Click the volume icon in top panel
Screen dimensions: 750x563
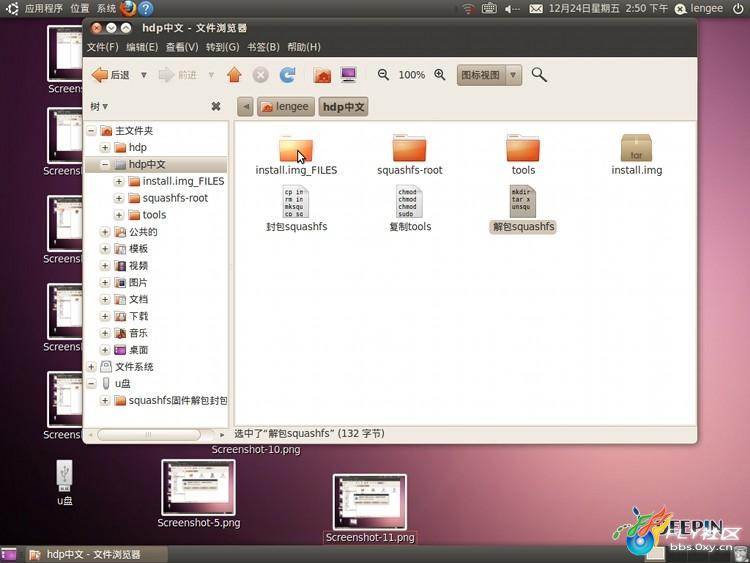pyautogui.click(x=512, y=9)
